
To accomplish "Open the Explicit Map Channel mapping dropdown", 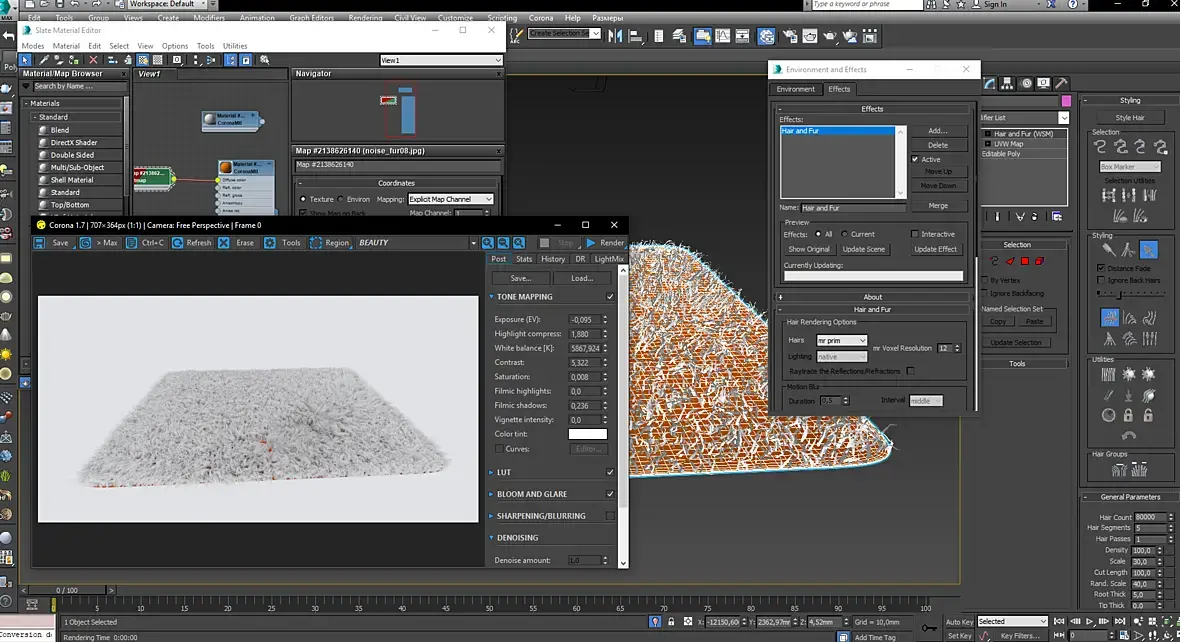I will [451, 199].
